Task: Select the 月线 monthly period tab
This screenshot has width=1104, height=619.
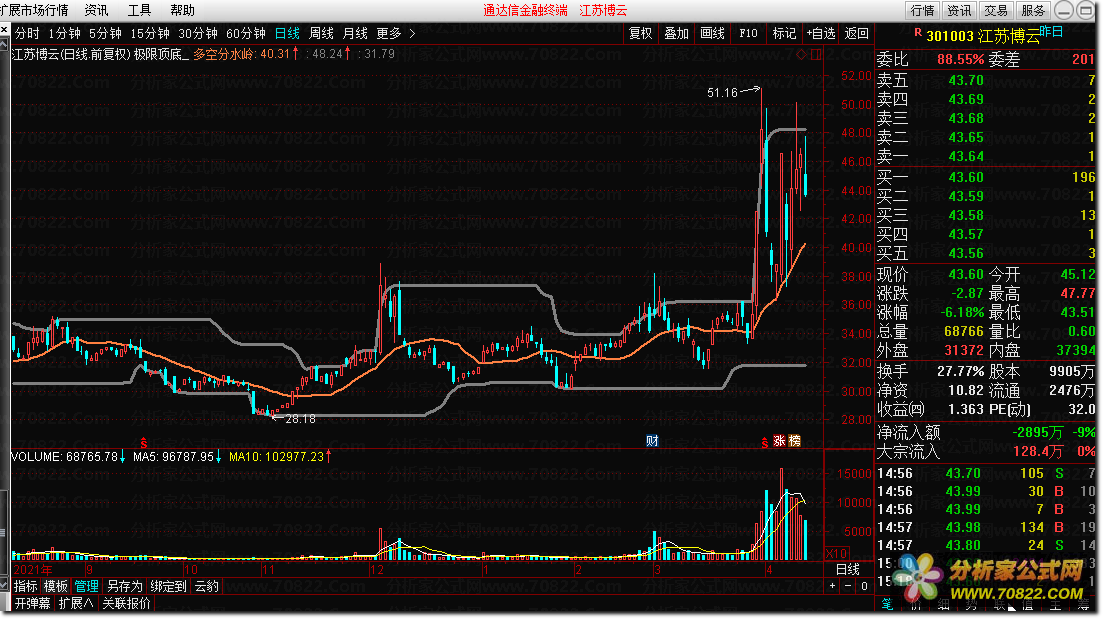Action: pyautogui.click(x=355, y=33)
